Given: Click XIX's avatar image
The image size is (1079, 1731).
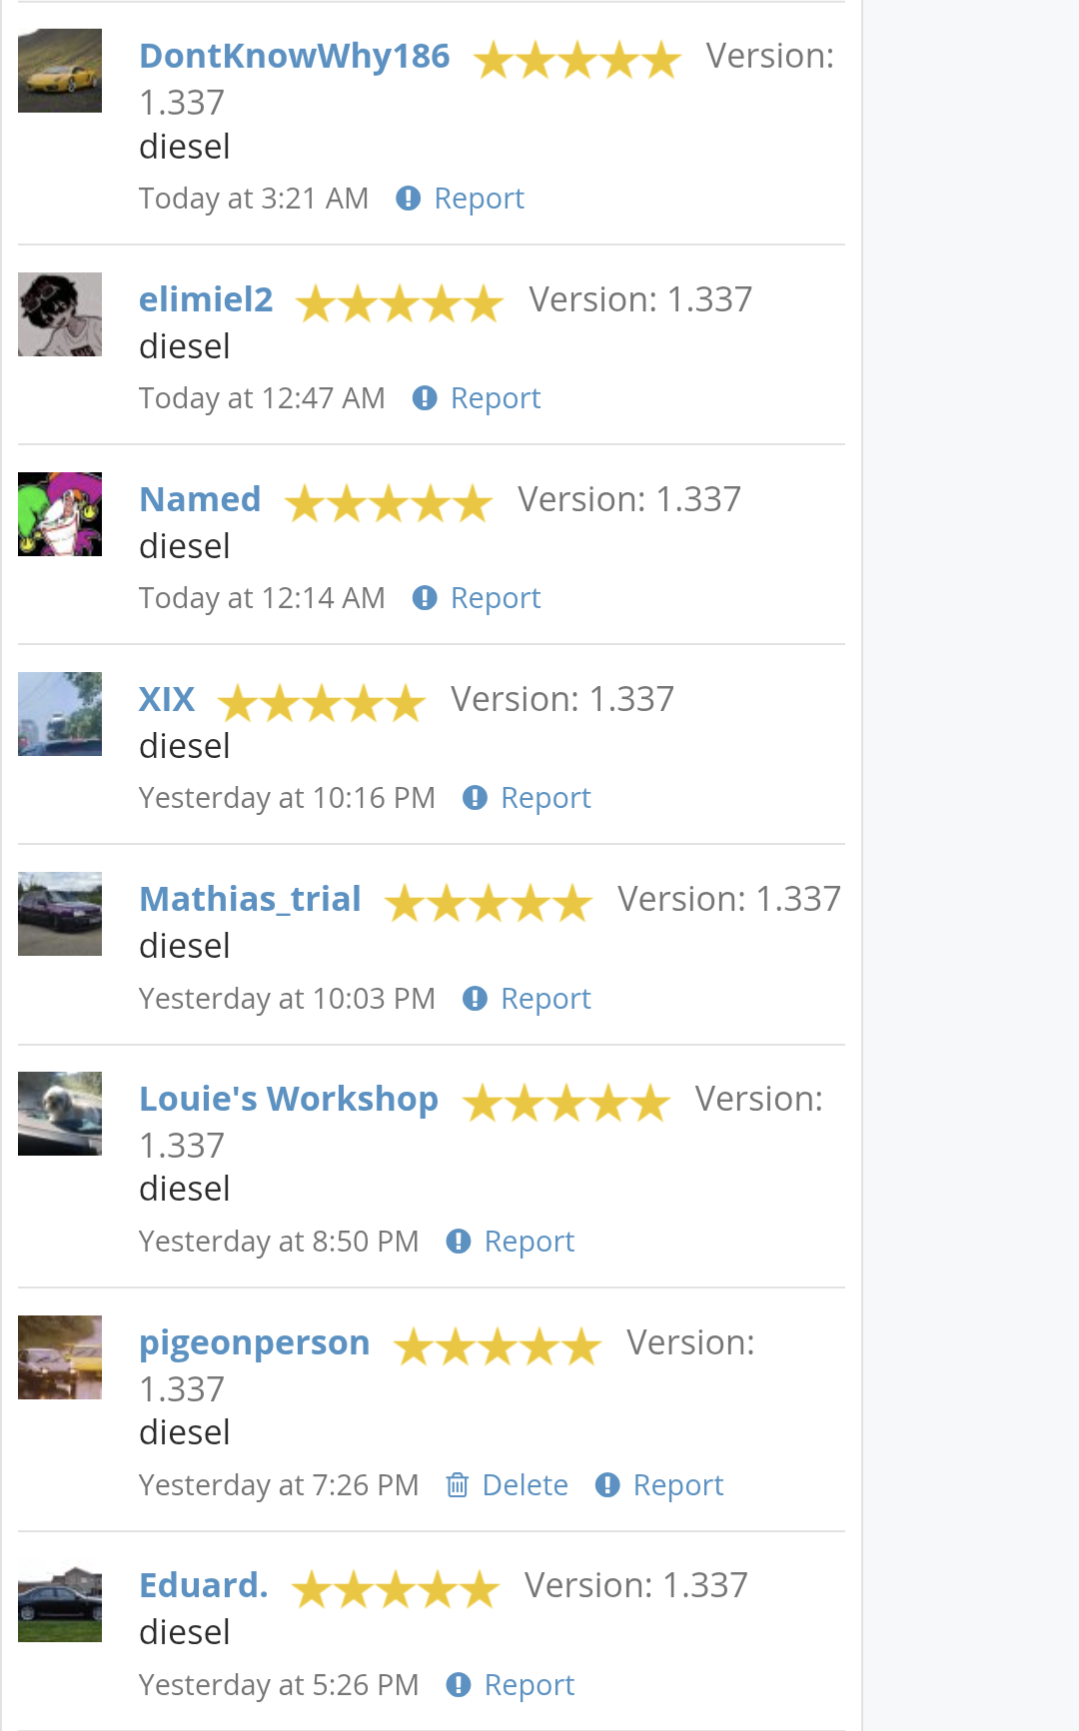Looking at the screenshot, I should point(60,714).
